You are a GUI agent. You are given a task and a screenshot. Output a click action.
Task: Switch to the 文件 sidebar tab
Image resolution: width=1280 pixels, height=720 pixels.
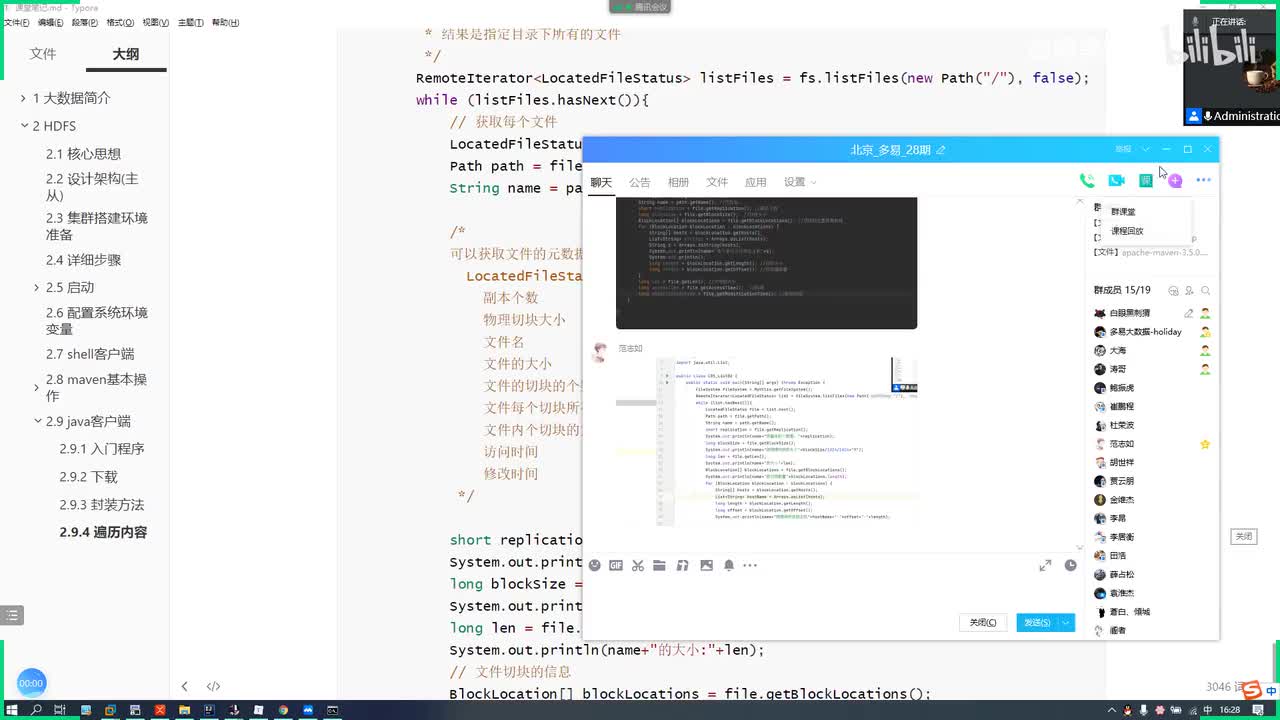43,54
